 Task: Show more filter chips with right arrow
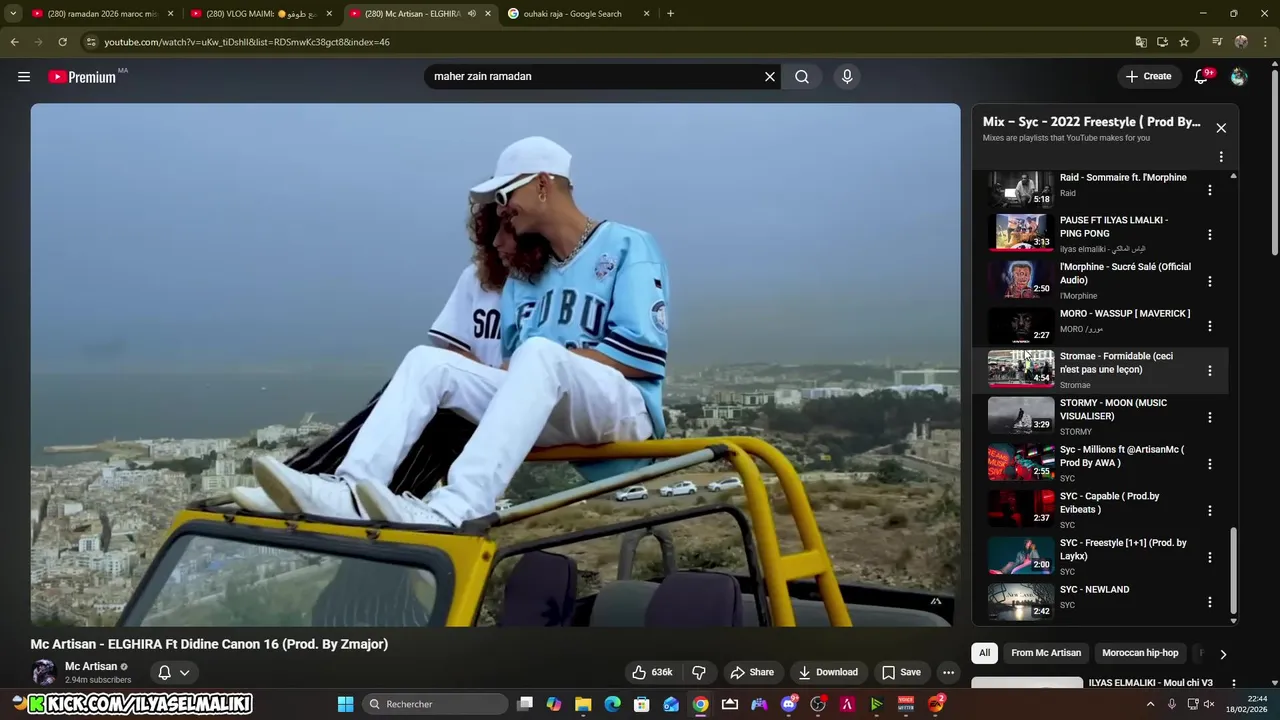click(1222, 654)
